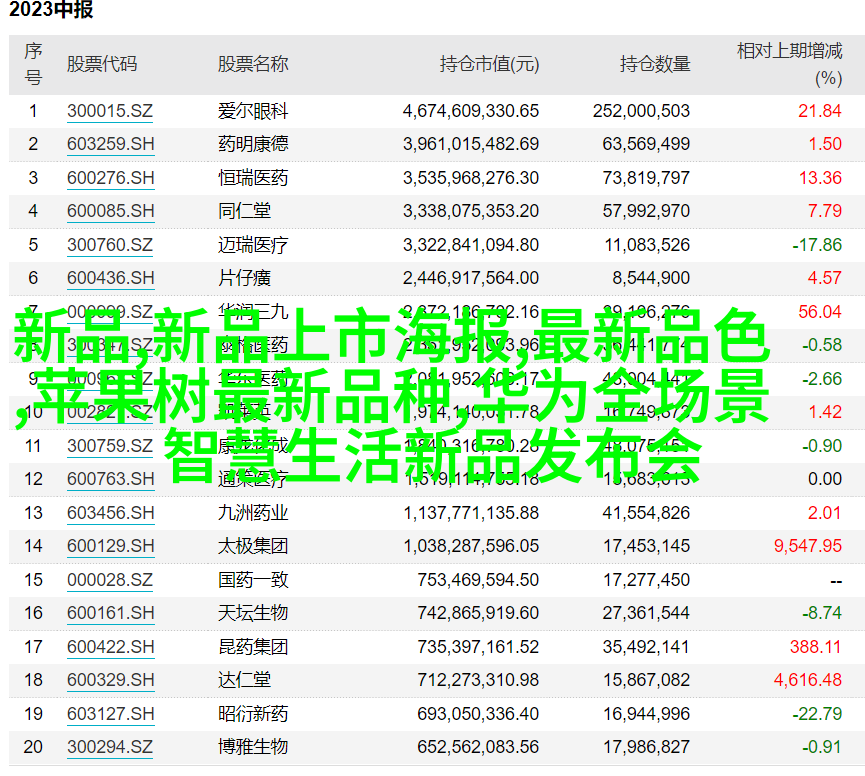Viewport: 865px width, 776px height.
Task: Click holding quantity 252,000,503
Action: pyautogui.click(x=641, y=111)
